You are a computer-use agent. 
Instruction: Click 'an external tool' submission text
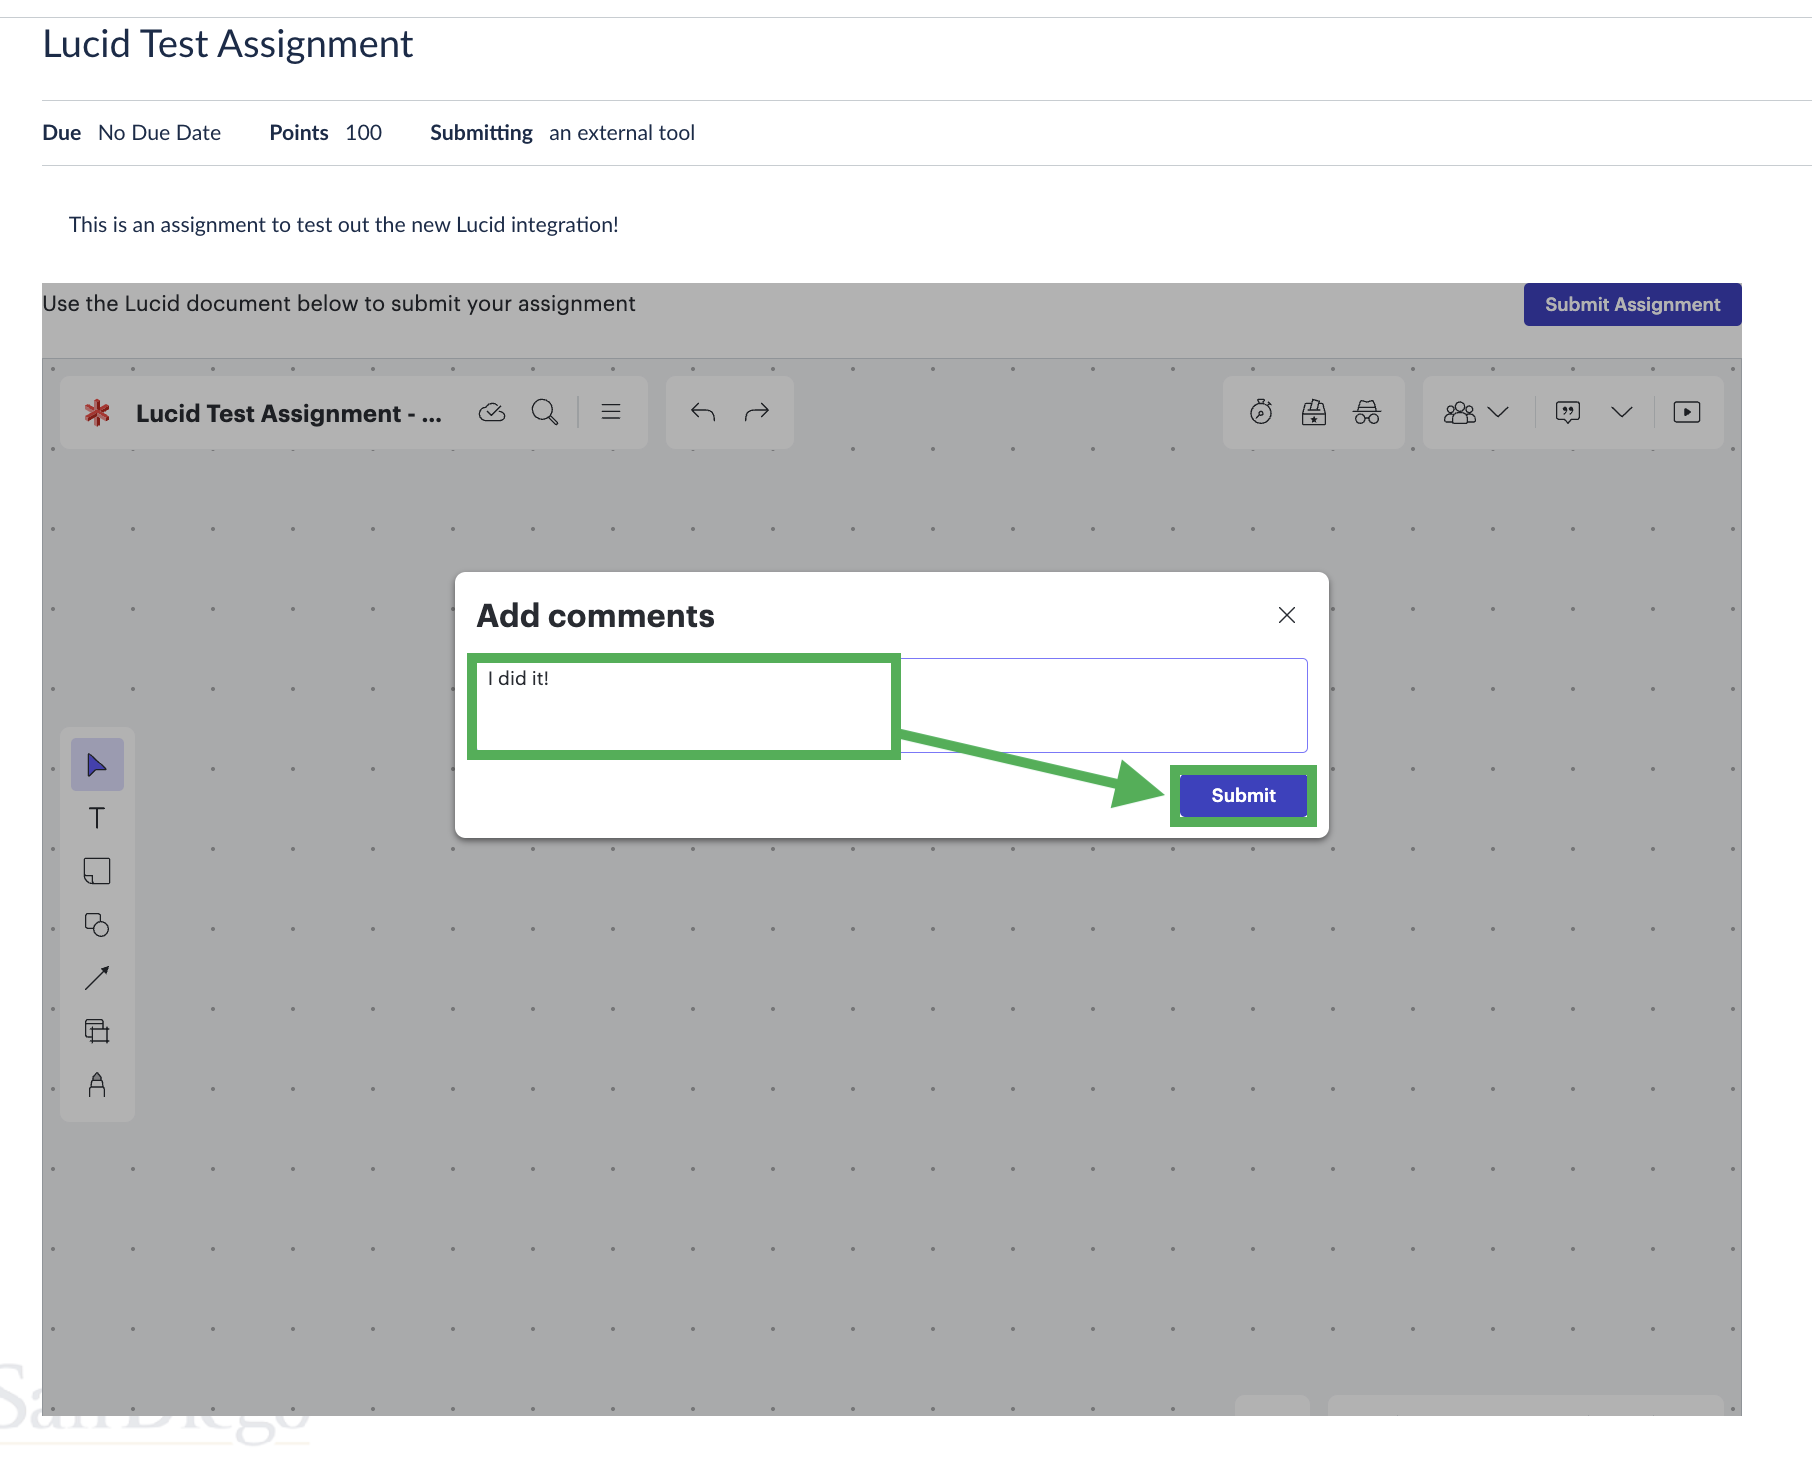pyautogui.click(x=621, y=133)
